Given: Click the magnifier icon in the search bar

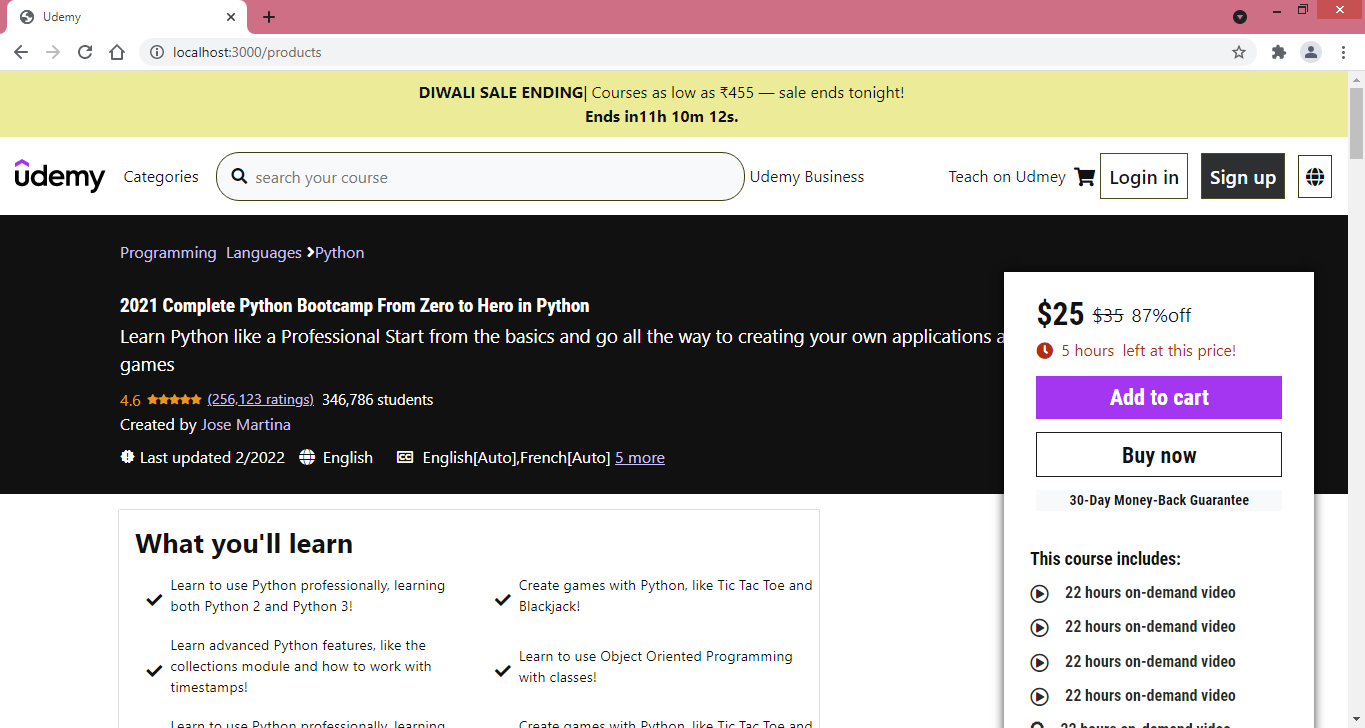Looking at the screenshot, I should pos(239,176).
